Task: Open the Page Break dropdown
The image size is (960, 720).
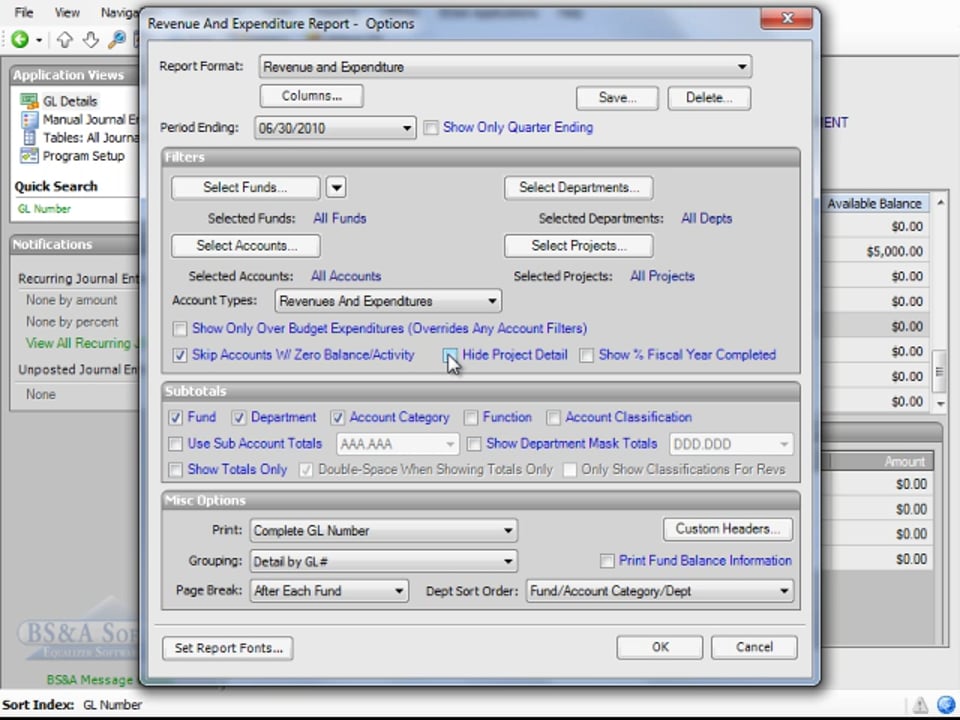Action: [399, 591]
